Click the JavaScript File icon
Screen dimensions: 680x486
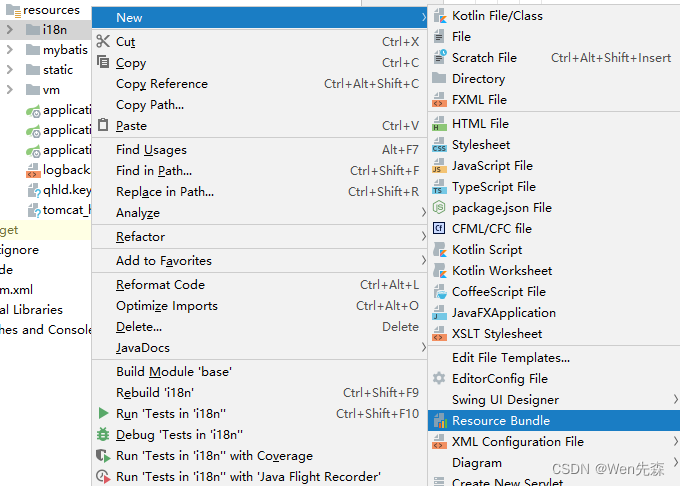tap(439, 166)
